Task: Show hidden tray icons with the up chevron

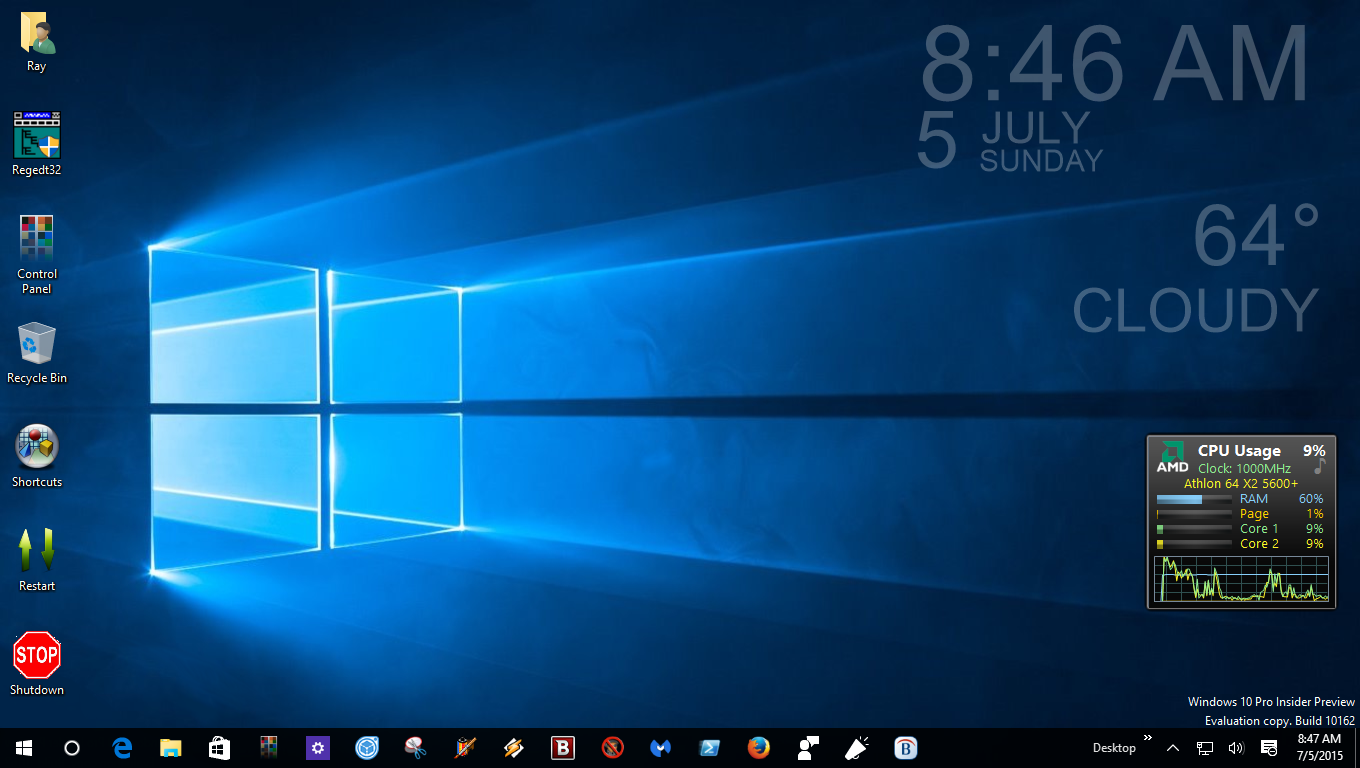Action: [1173, 748]
